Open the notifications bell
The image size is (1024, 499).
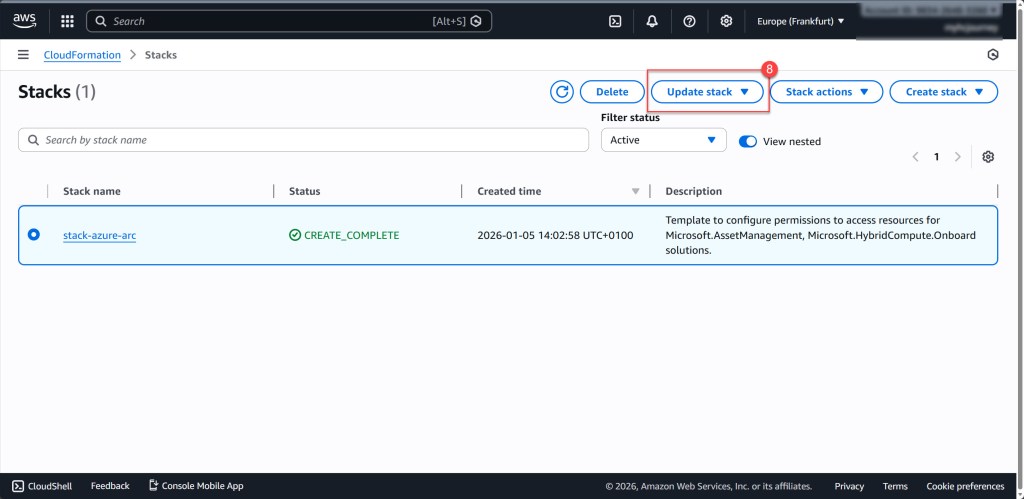pyautogui.click(x=652, y=21)
